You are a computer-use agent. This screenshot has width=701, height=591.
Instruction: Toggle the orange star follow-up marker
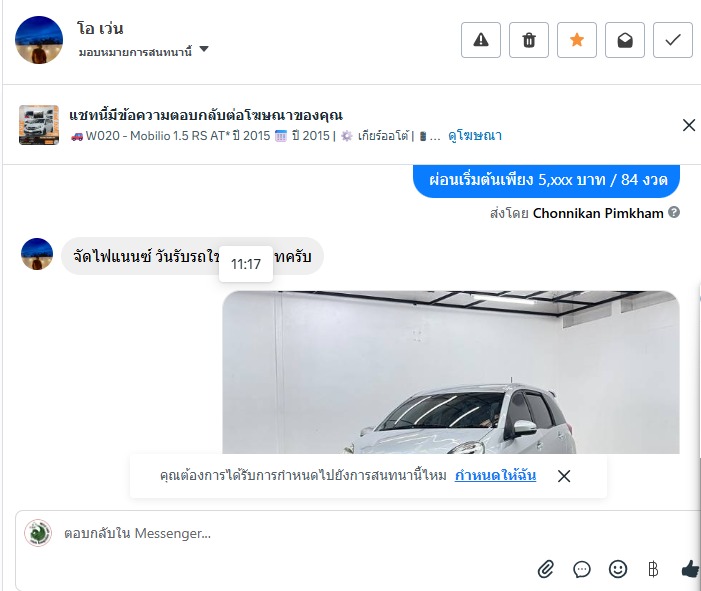577,40
